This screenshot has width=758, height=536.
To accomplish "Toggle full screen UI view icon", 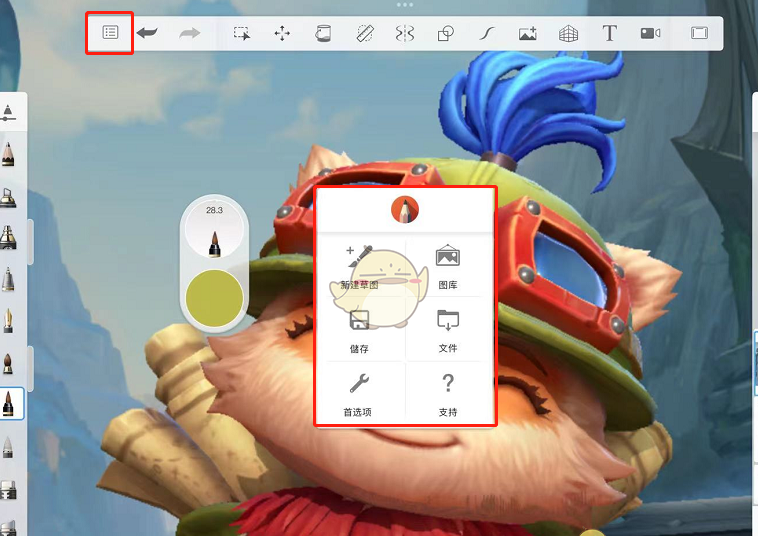I will click(699, 33).
